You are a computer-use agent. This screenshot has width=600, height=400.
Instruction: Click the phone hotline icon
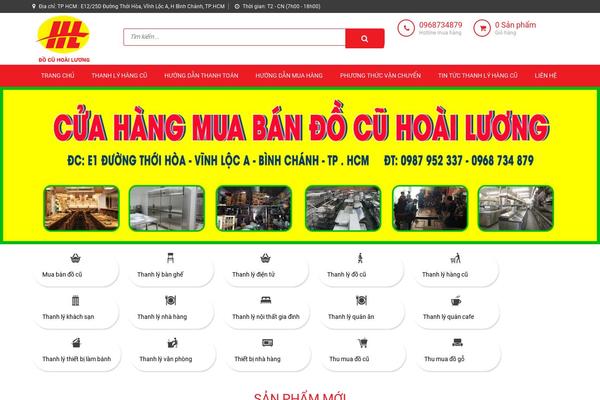coord(406,28)
